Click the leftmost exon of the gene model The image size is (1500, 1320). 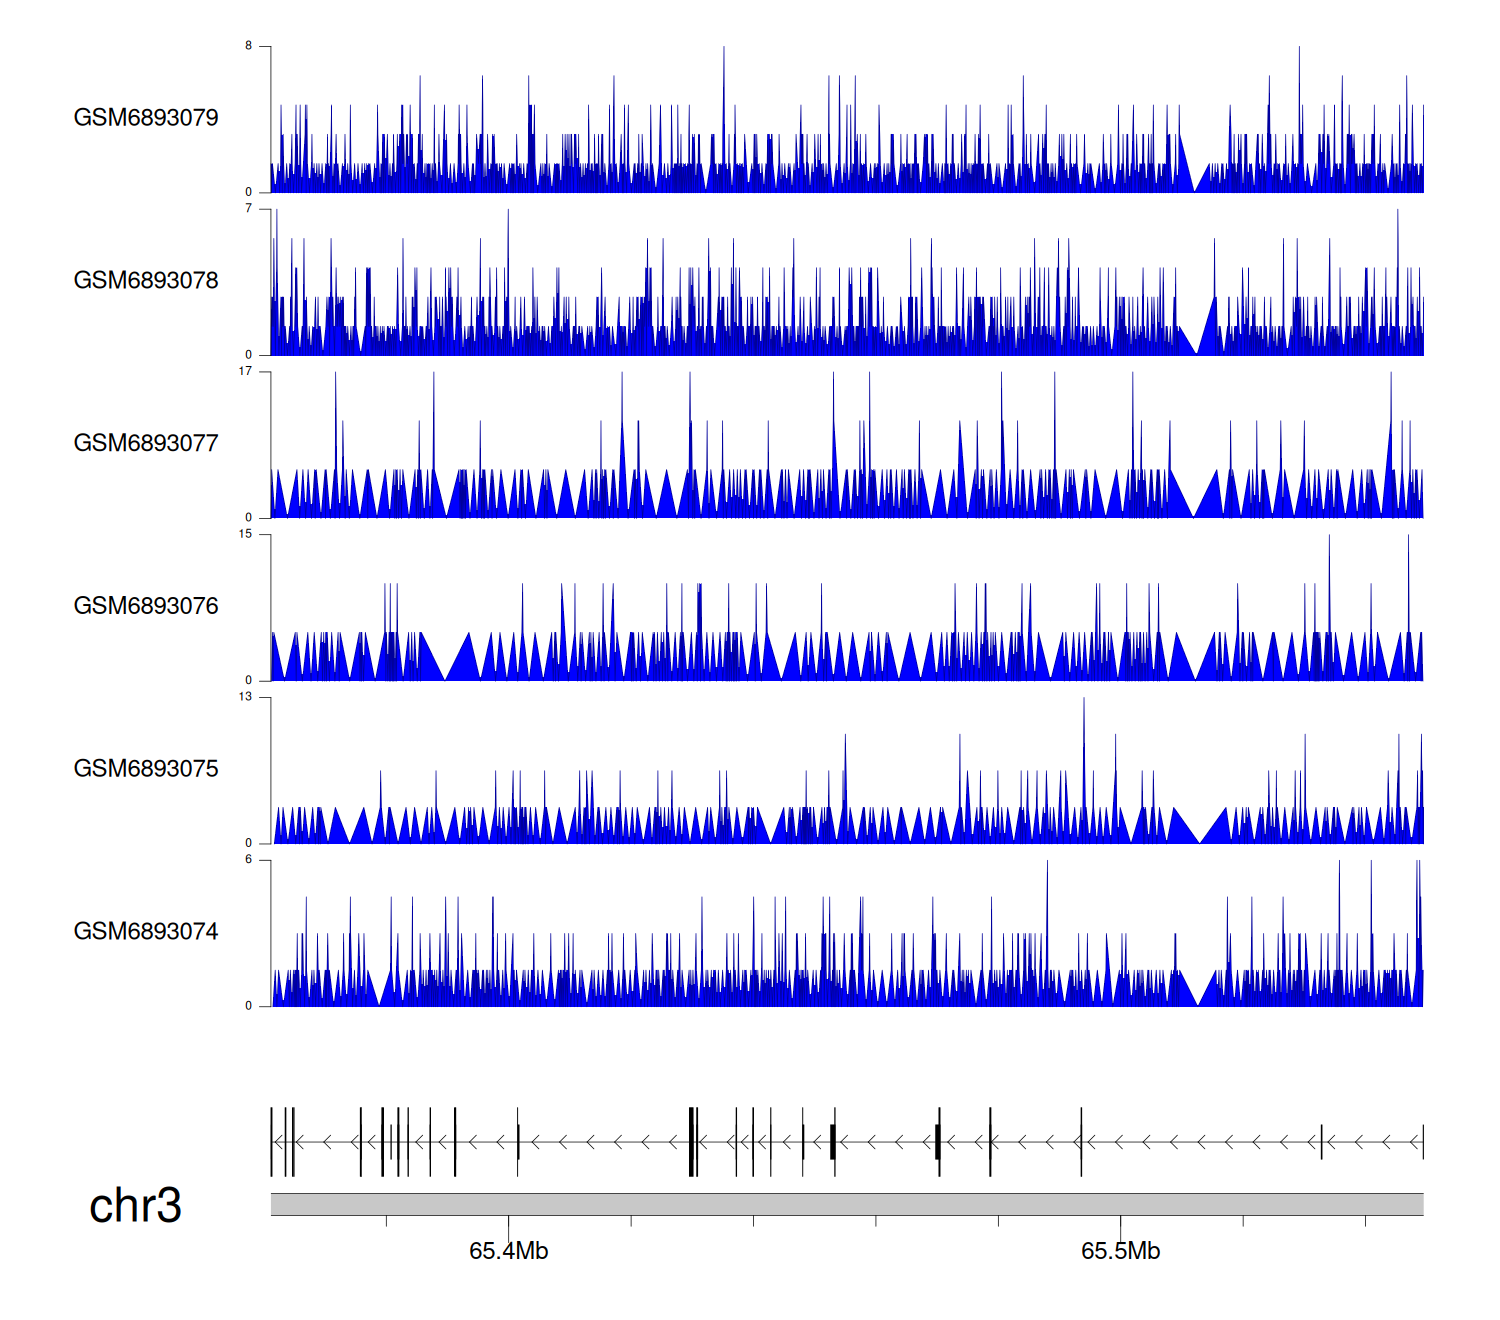coord(272,1142)
